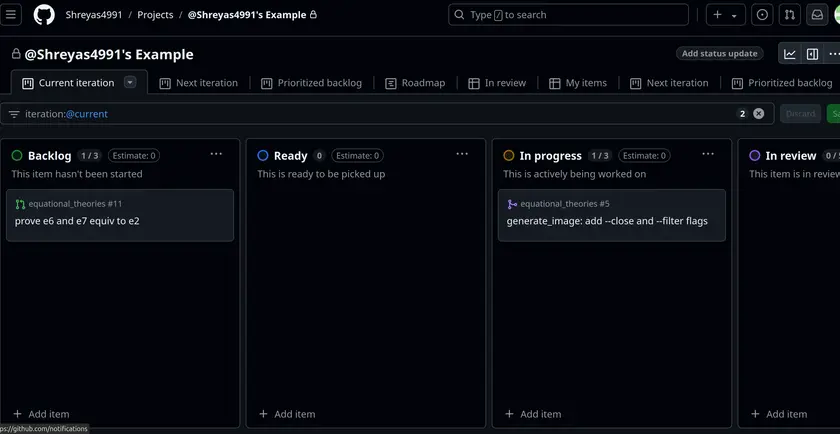Click the purple In review status circle
The image size is (840, 434).
pyautogui.click(x=754, y=155)
